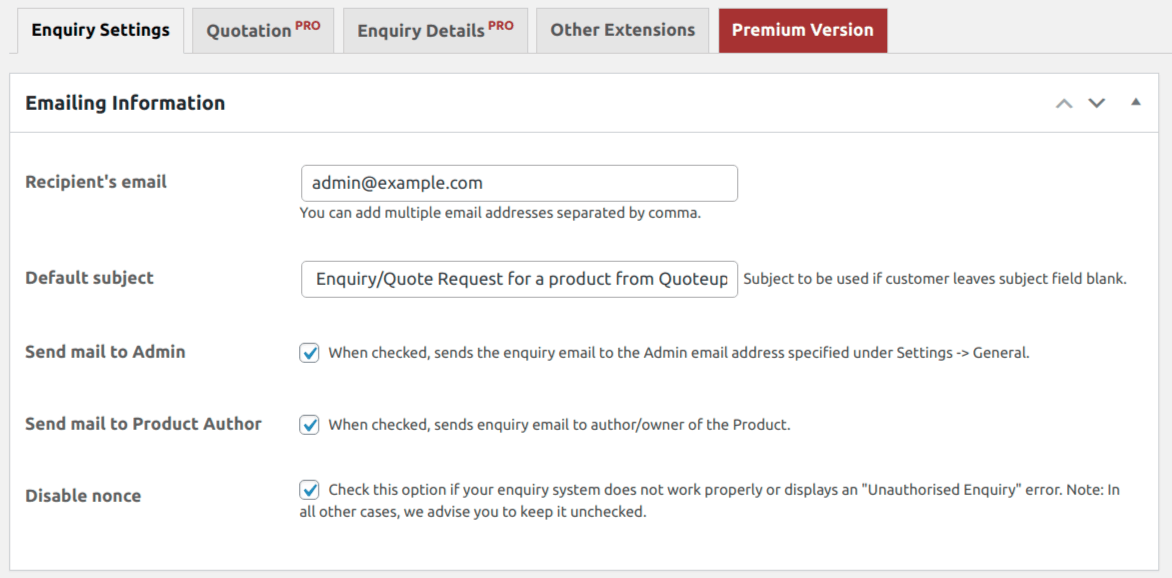Move the Emailing Information panel down
Image resolution: width=1172 pixels, height=578 pixels.
point(1097,103)
